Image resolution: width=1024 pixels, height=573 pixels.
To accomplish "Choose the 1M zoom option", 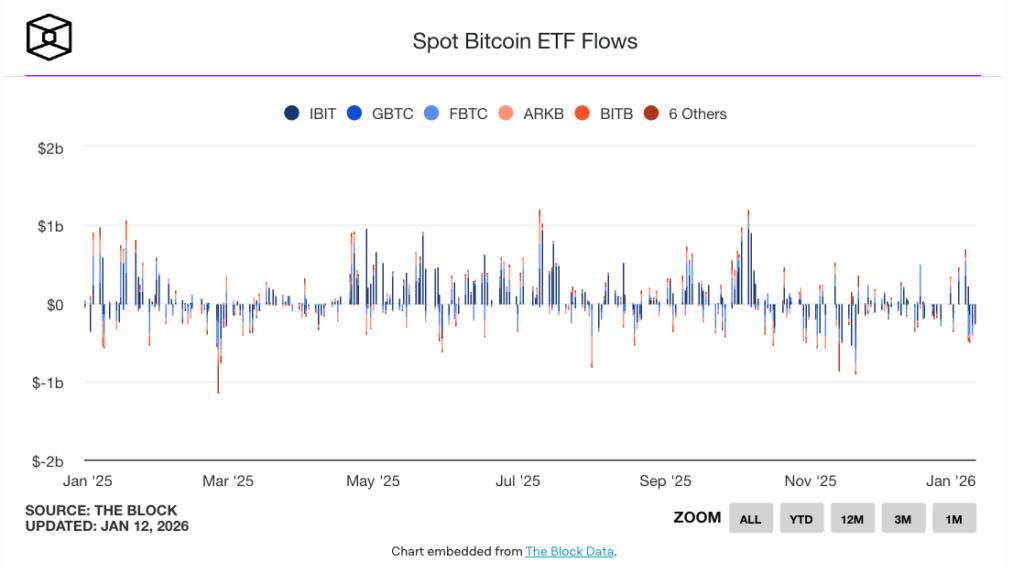I will pyautogui.click(x=953, y=518).
